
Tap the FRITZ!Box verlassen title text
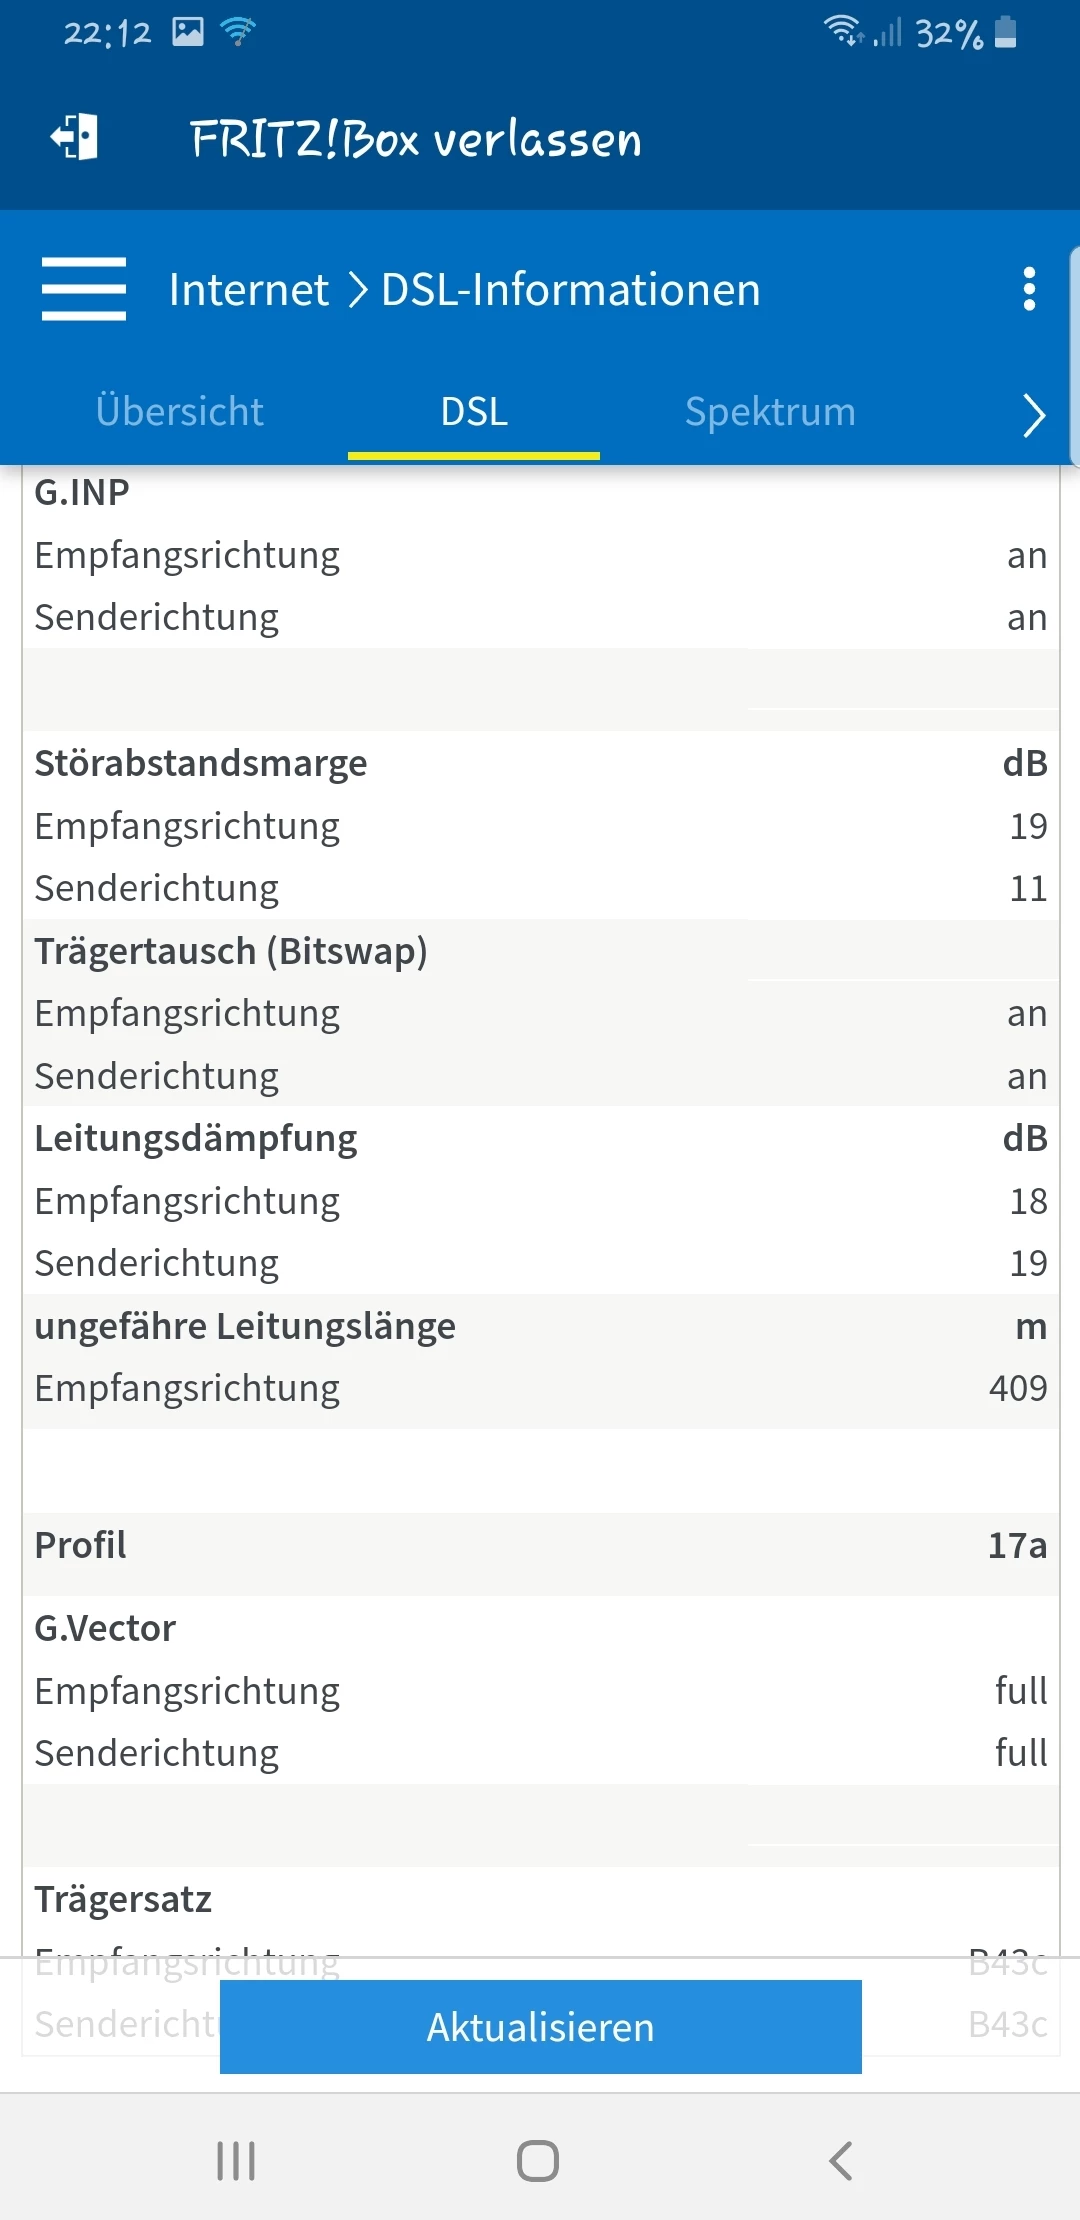coord(416,139)
